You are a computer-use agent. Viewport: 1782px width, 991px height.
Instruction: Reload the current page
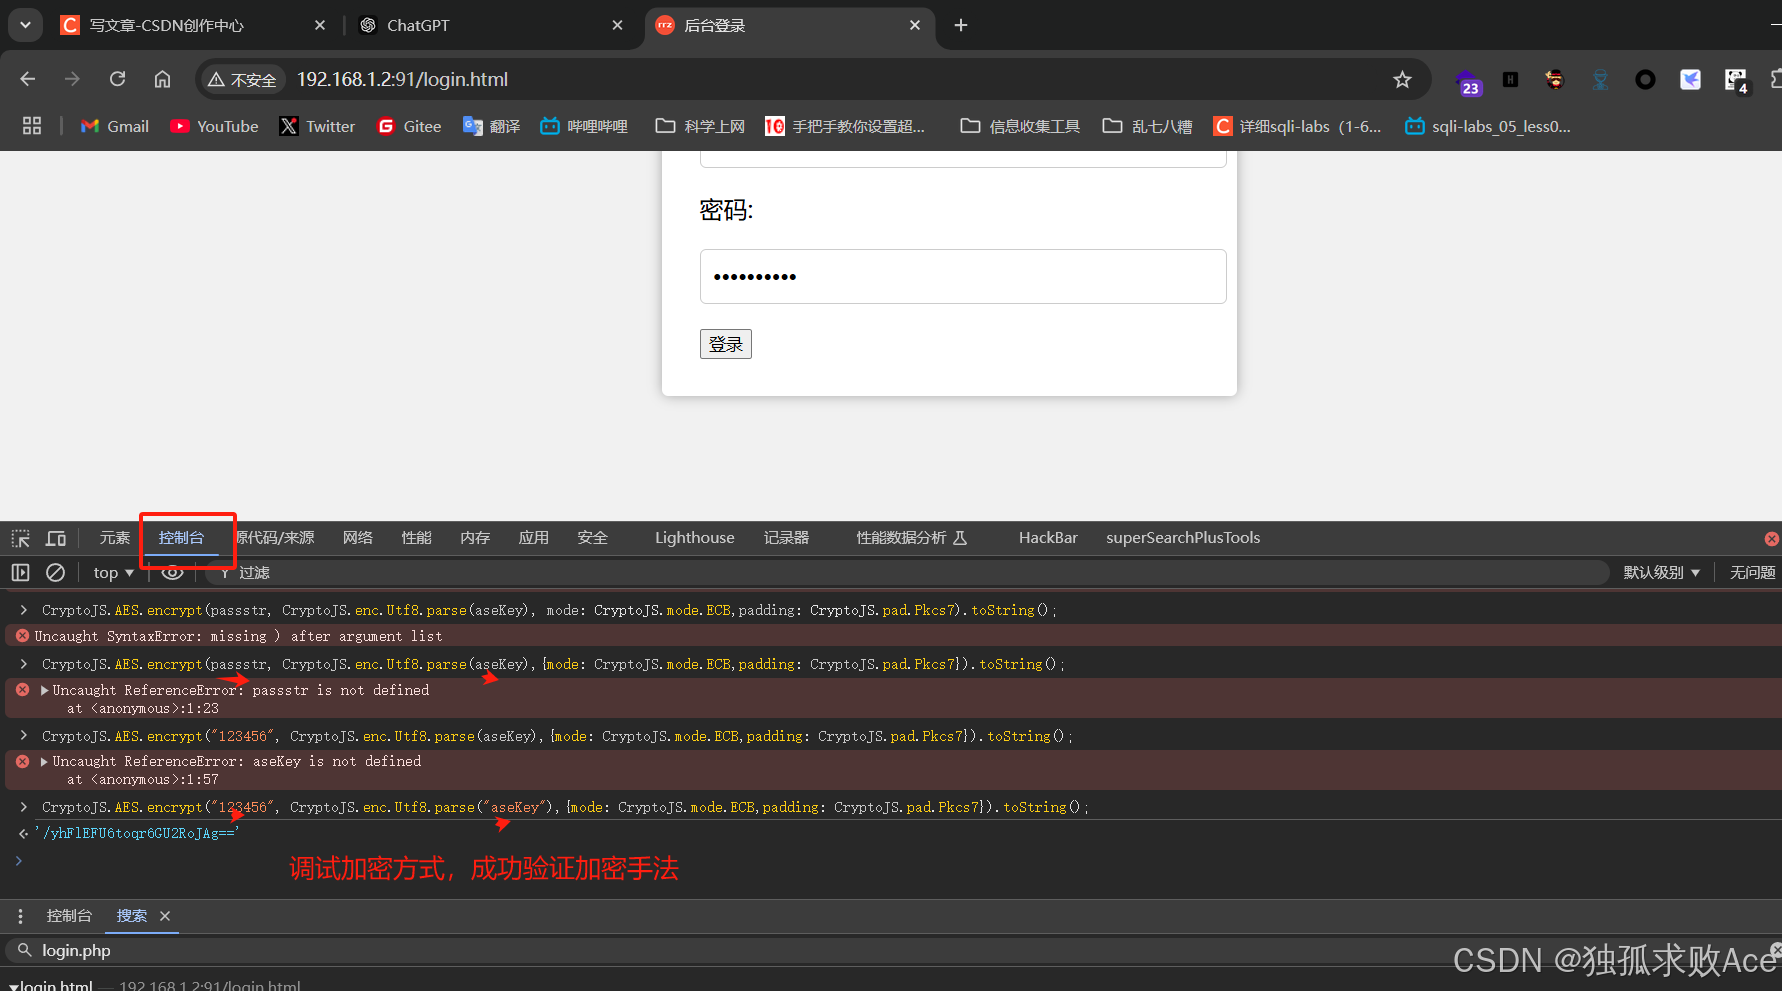click(x=117, y=79)
